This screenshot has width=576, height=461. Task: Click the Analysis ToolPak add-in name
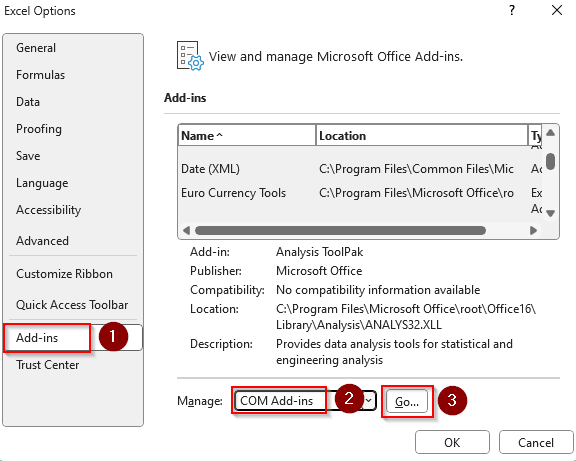coord(320,252)
